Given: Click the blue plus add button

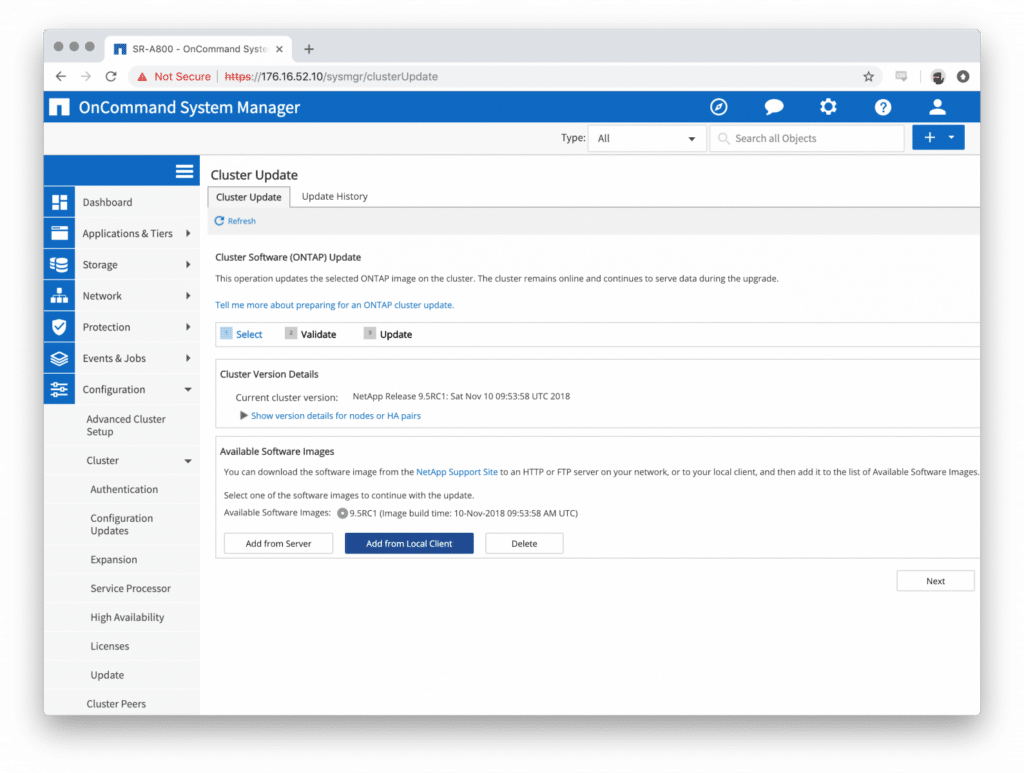Looking at the screenshot, I should tap(929, 137).
